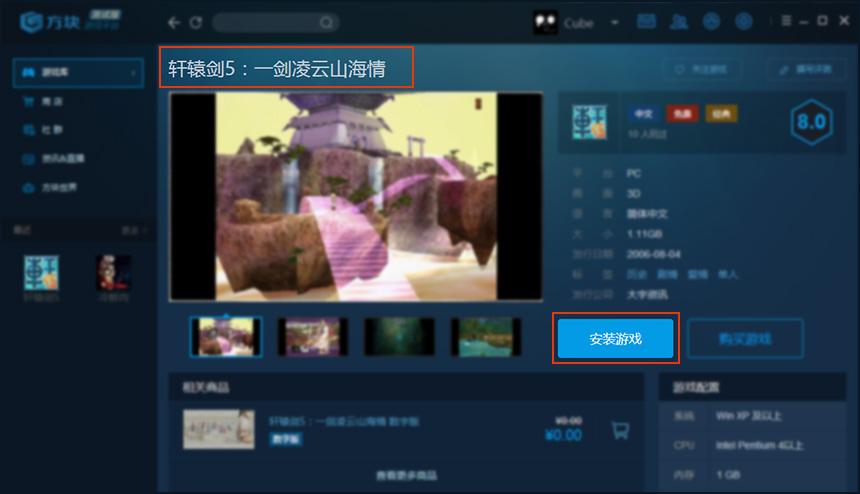Click the follow game button with the heart icon
The width and height of the screenshot is (860, 494).
tap(701, 70)
